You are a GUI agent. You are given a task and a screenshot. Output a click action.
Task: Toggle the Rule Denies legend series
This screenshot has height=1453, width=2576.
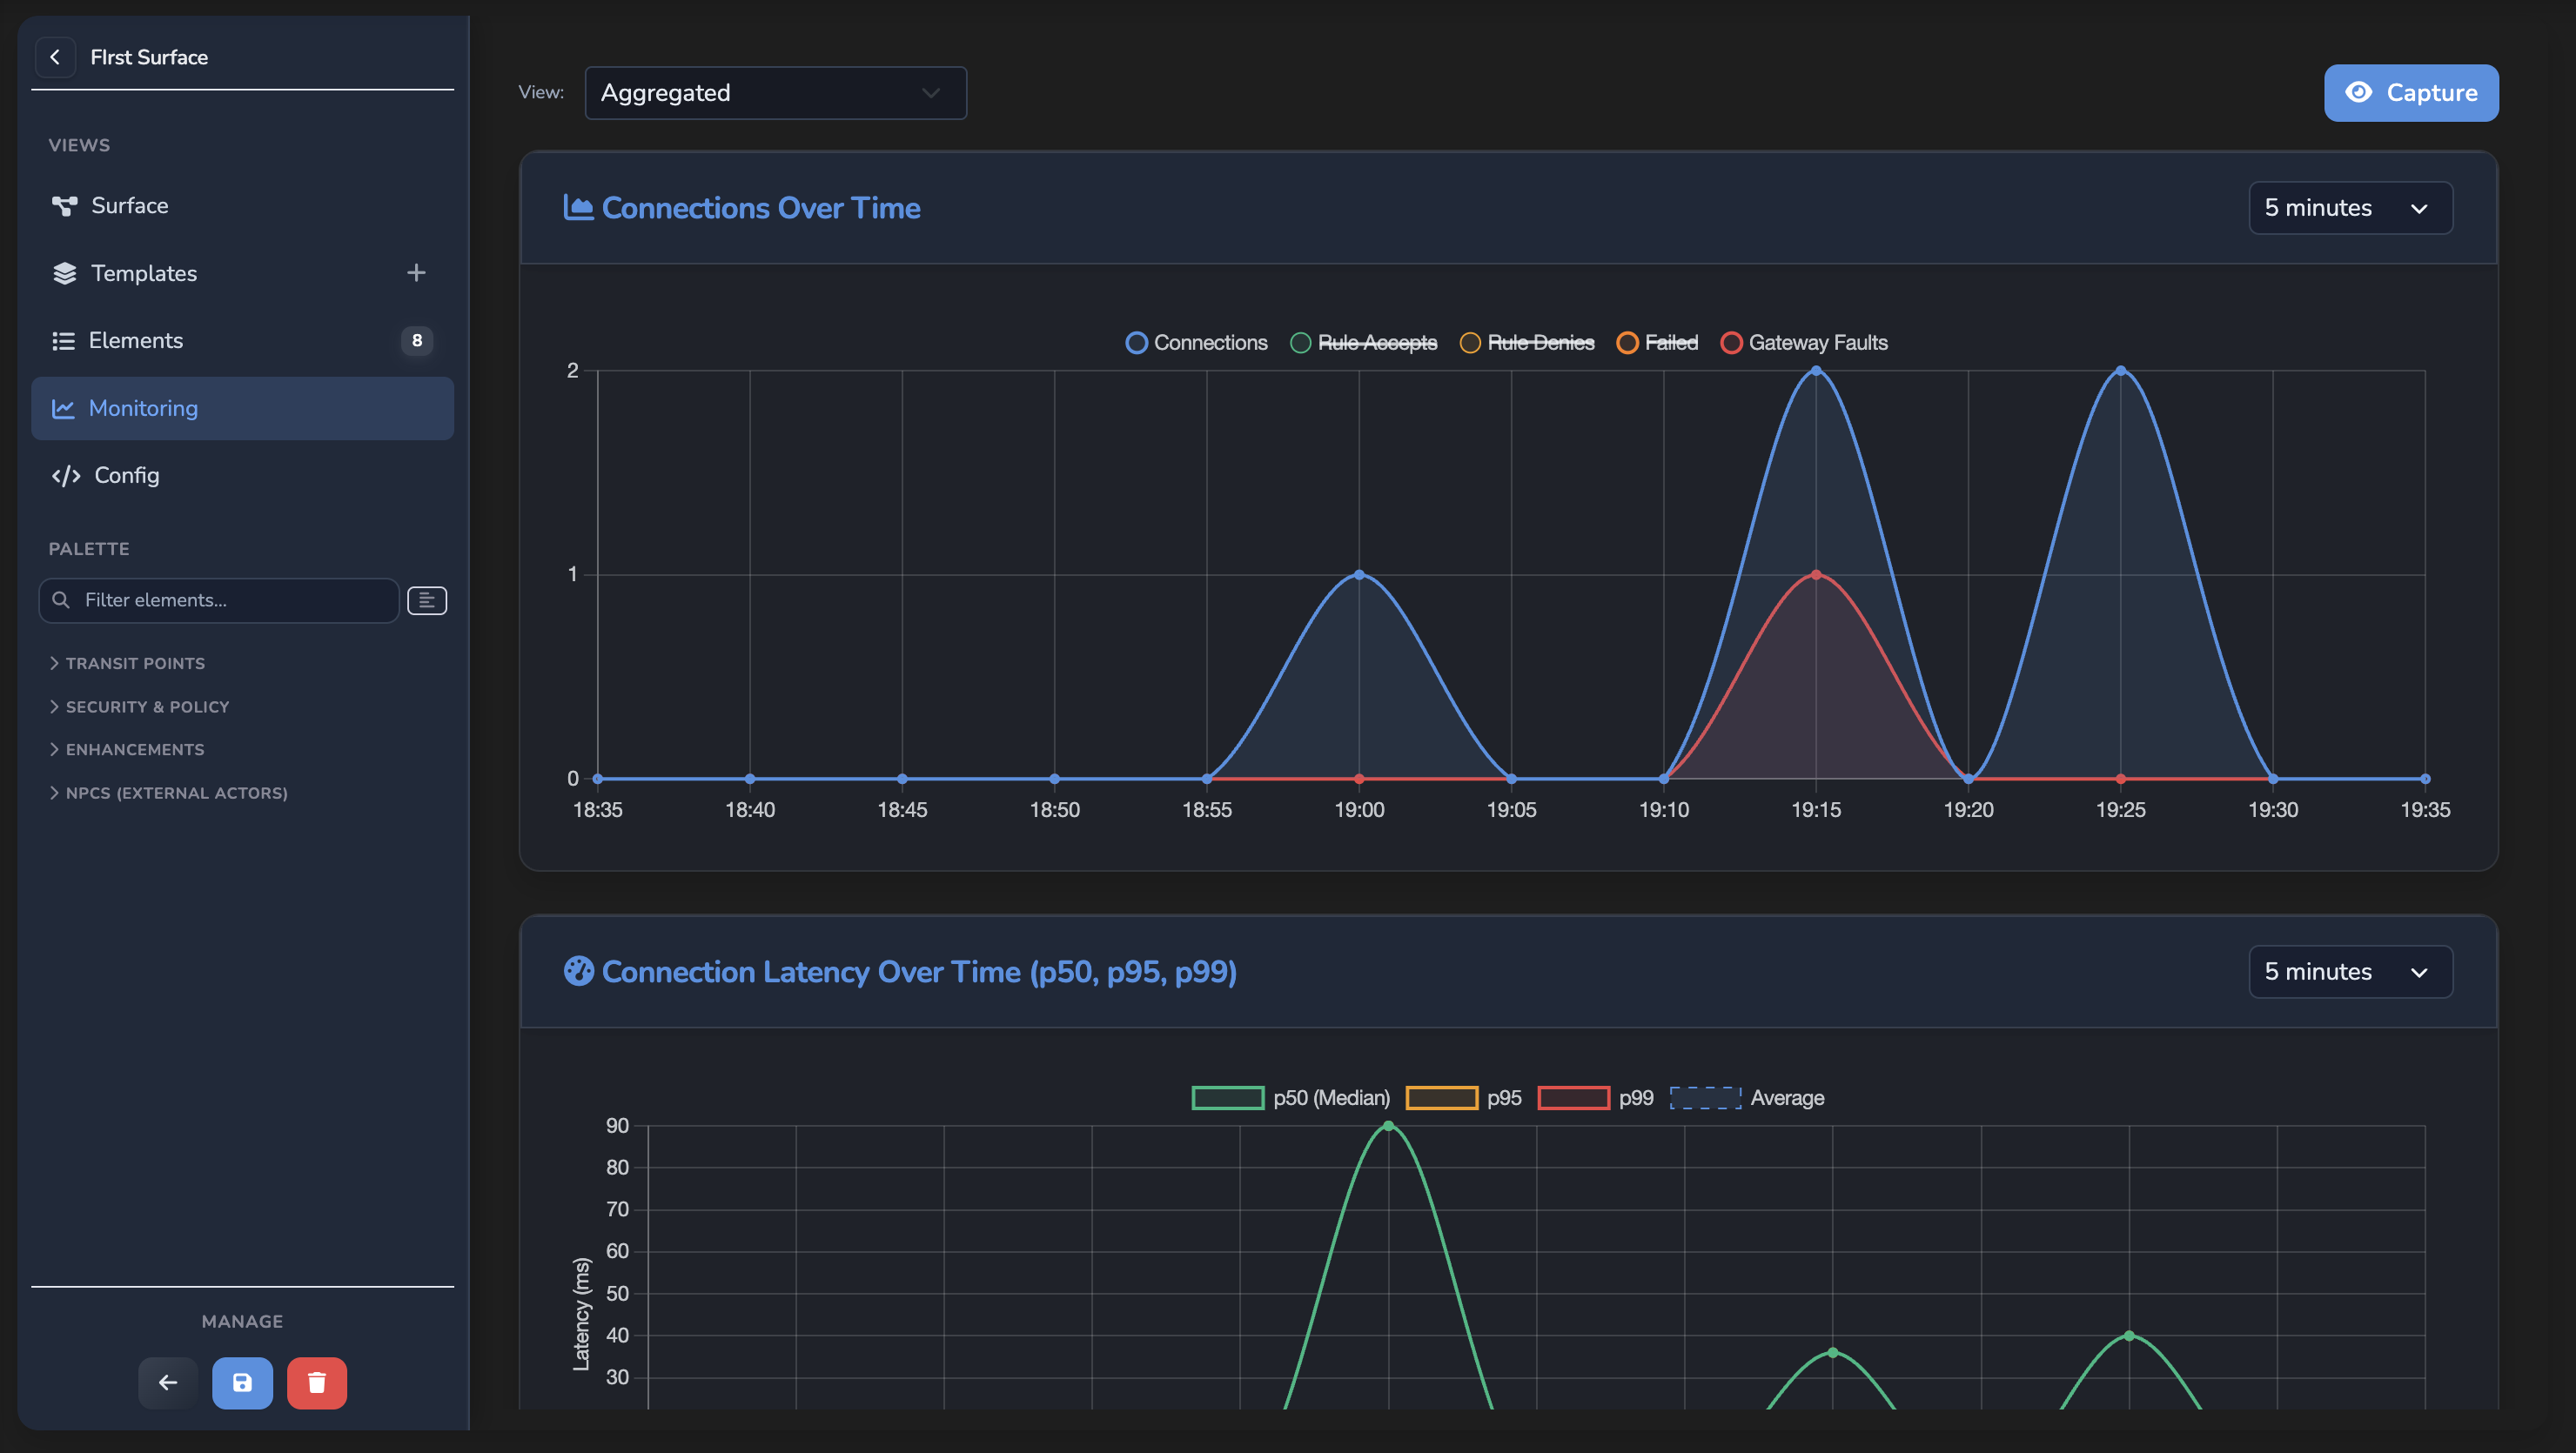(1527, 343)
